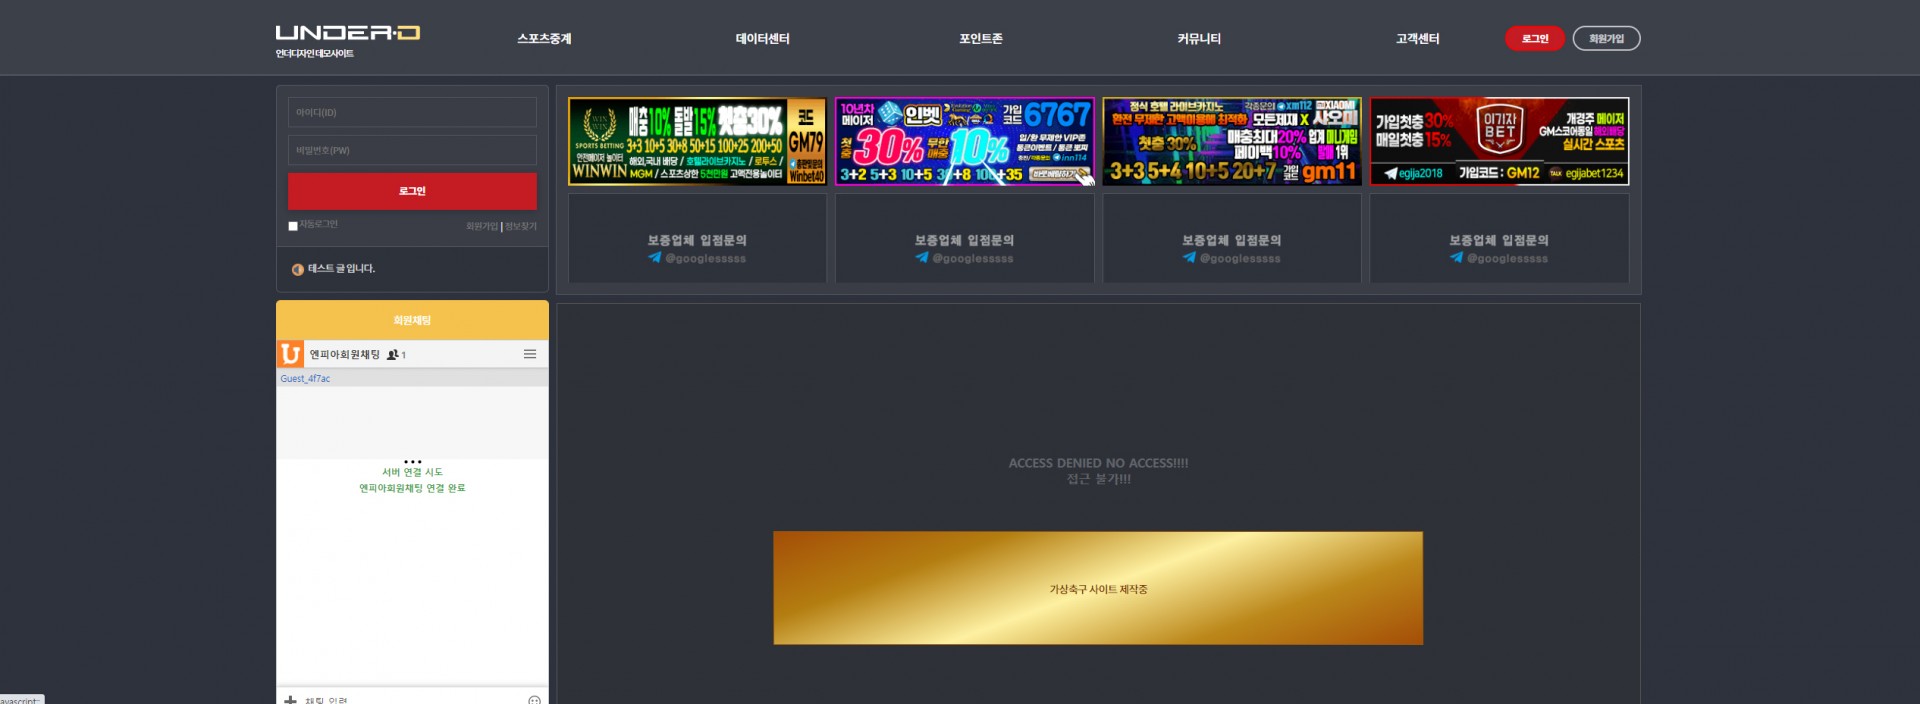Click the large red 로그인 submit button
The height and width of the screenshot is (704, 1920).
click(x=412, y=191)
